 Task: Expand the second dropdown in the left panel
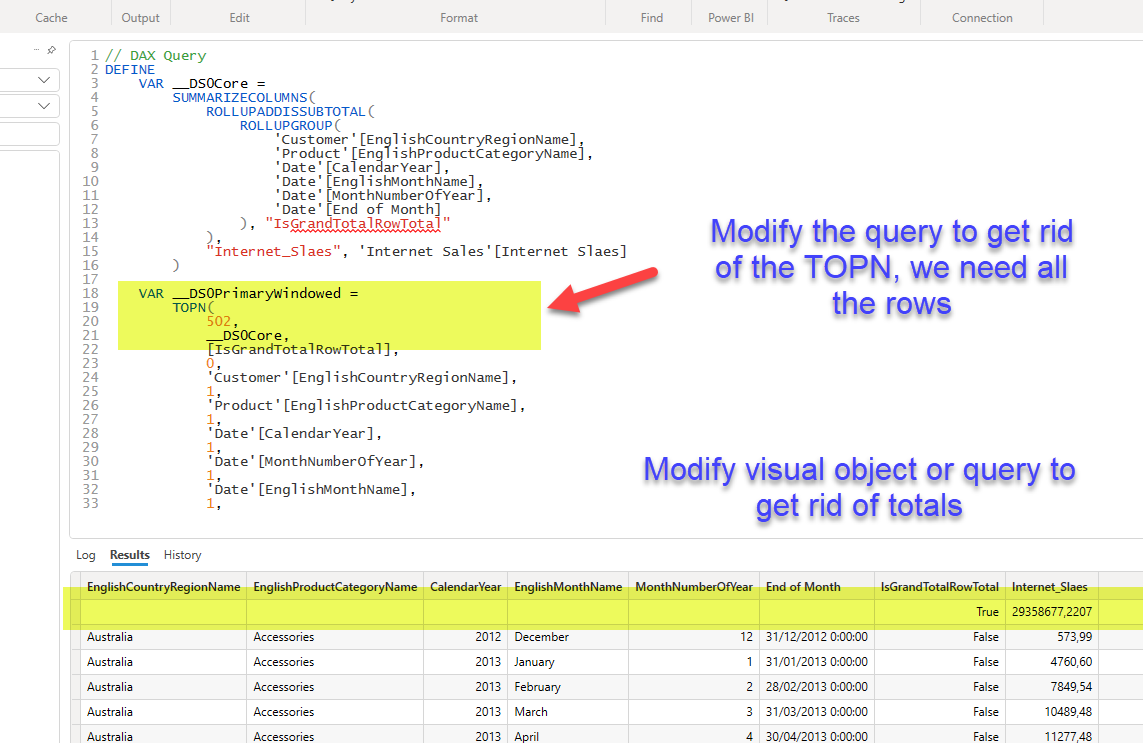pyautogui.click(x=45, y=106)
